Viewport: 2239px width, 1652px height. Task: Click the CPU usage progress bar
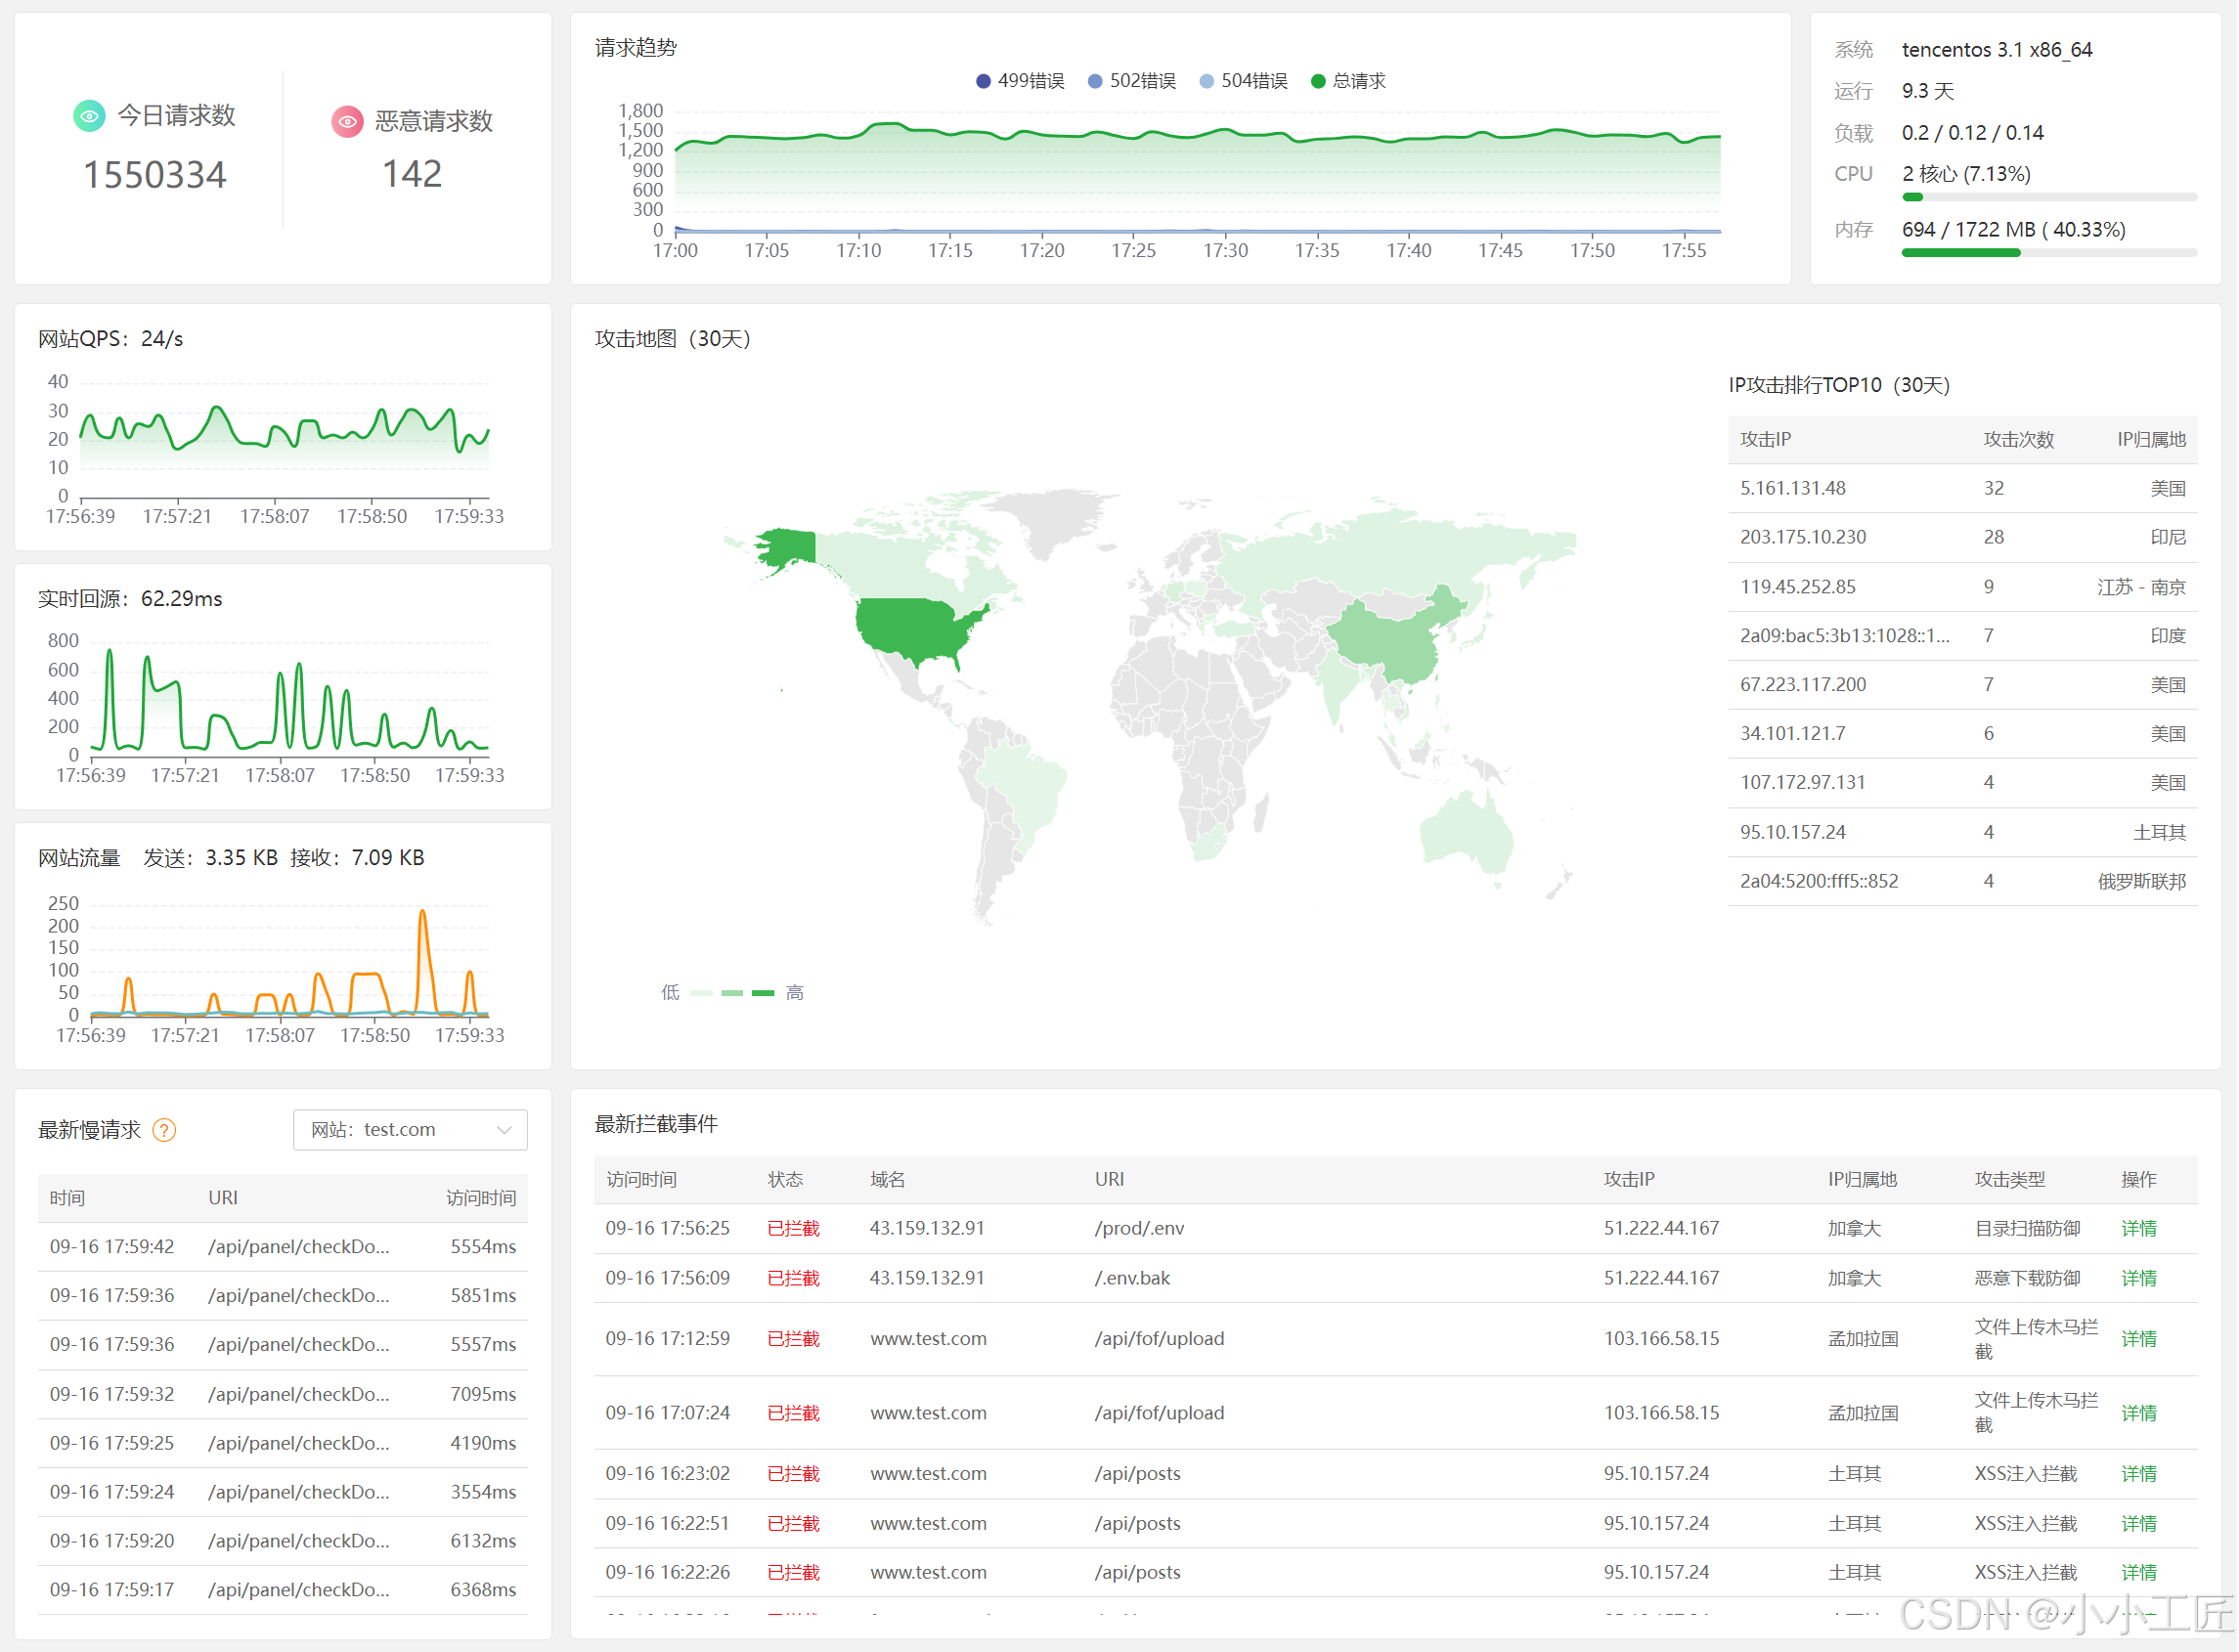pyautogui.click(x=2048, y=197)
